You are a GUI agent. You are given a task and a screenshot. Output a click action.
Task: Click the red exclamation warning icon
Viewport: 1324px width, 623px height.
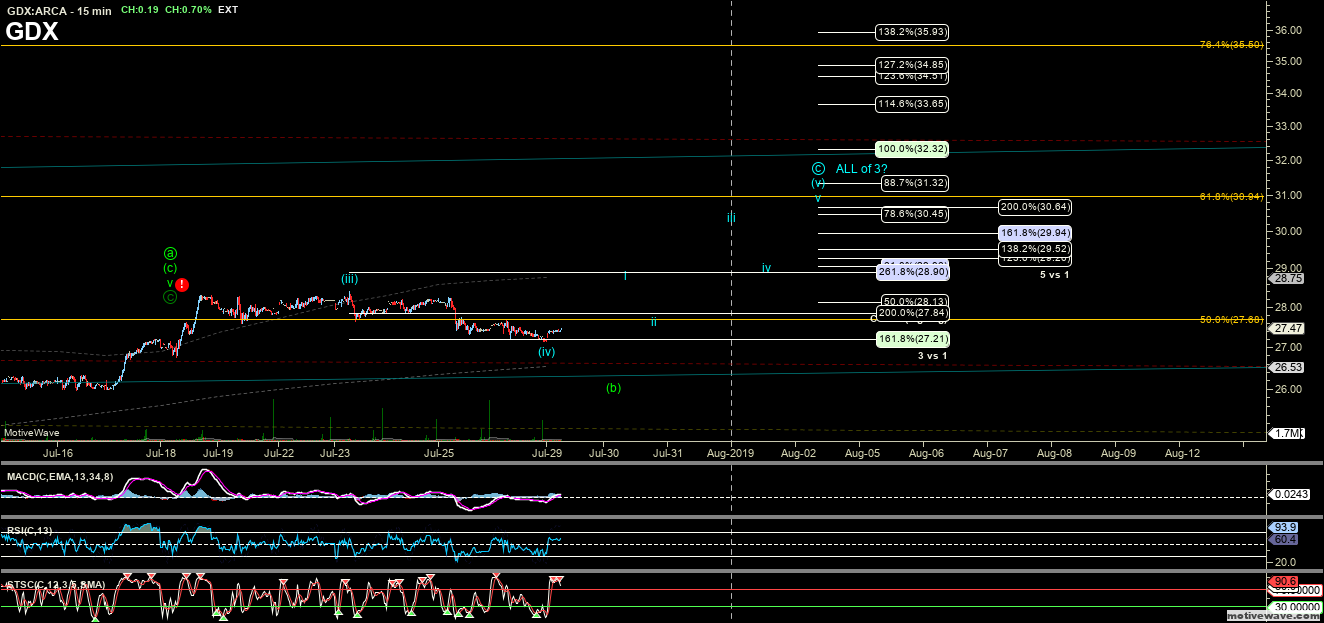coord(181,284)
